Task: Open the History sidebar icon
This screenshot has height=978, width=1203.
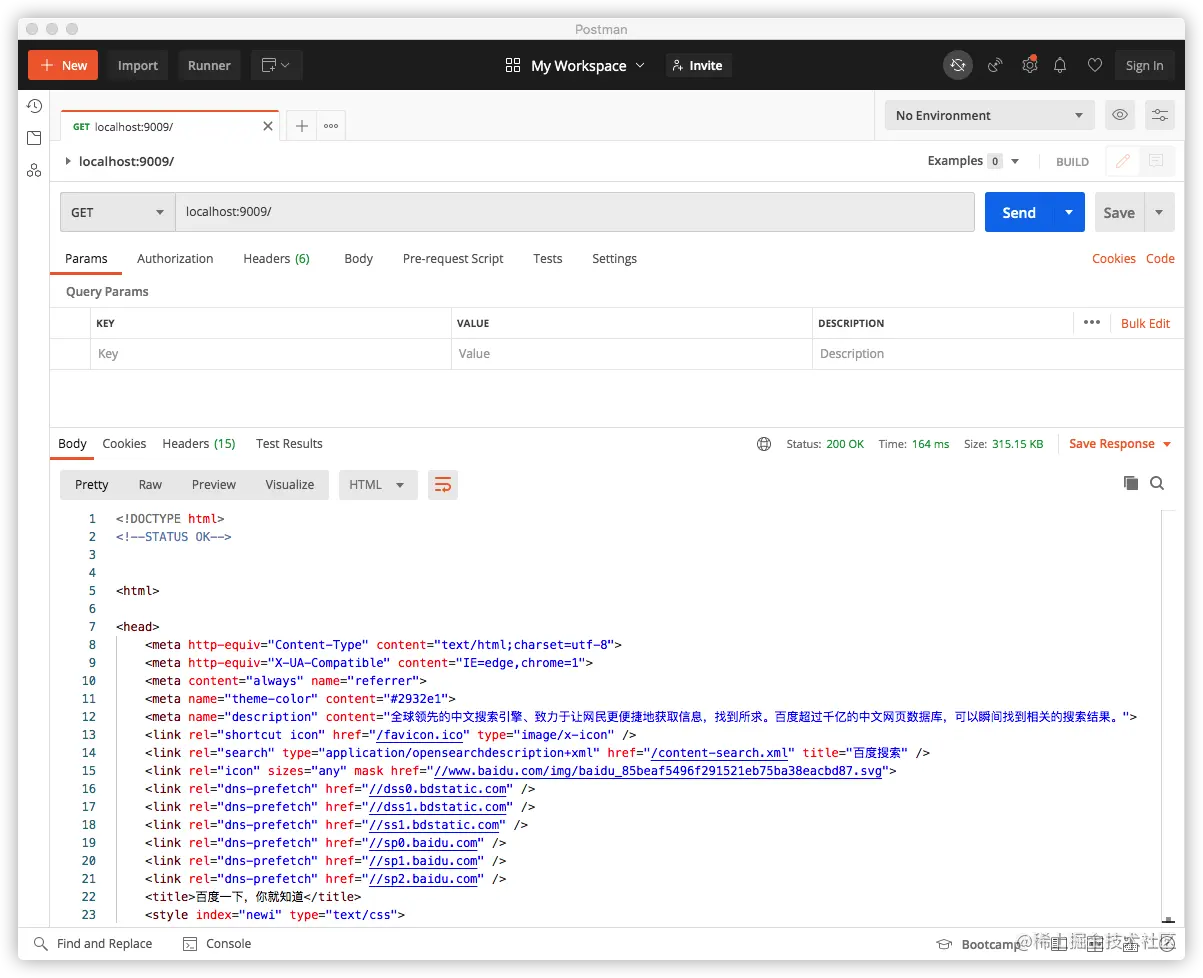Action: 34,106
